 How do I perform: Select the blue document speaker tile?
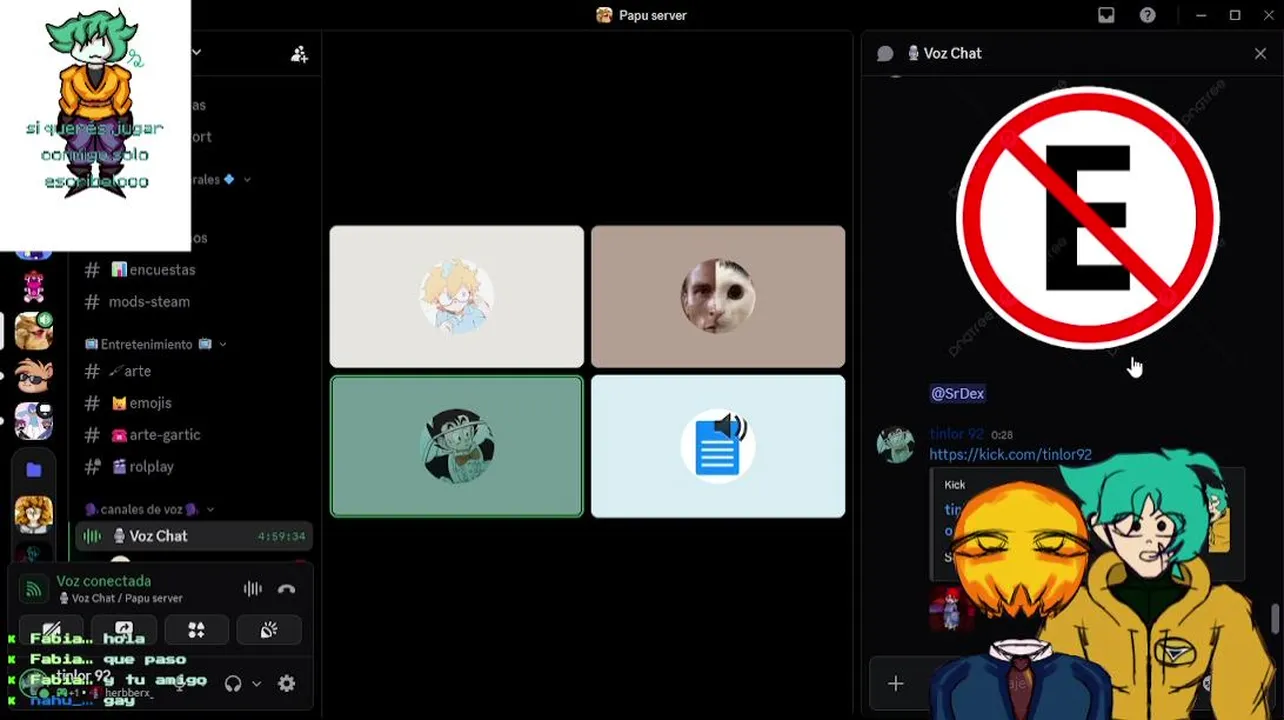[x=718, y=446]
